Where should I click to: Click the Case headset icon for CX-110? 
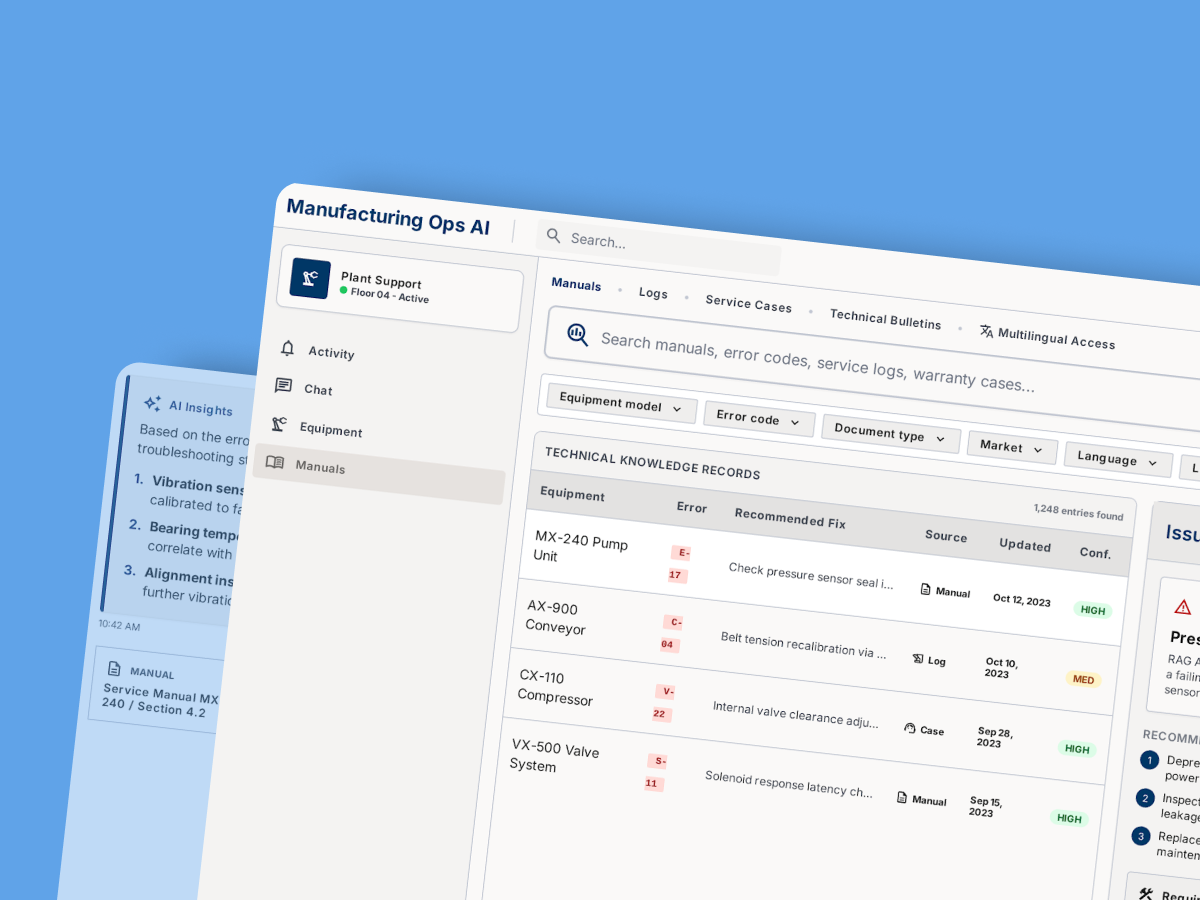click(910, 728)
